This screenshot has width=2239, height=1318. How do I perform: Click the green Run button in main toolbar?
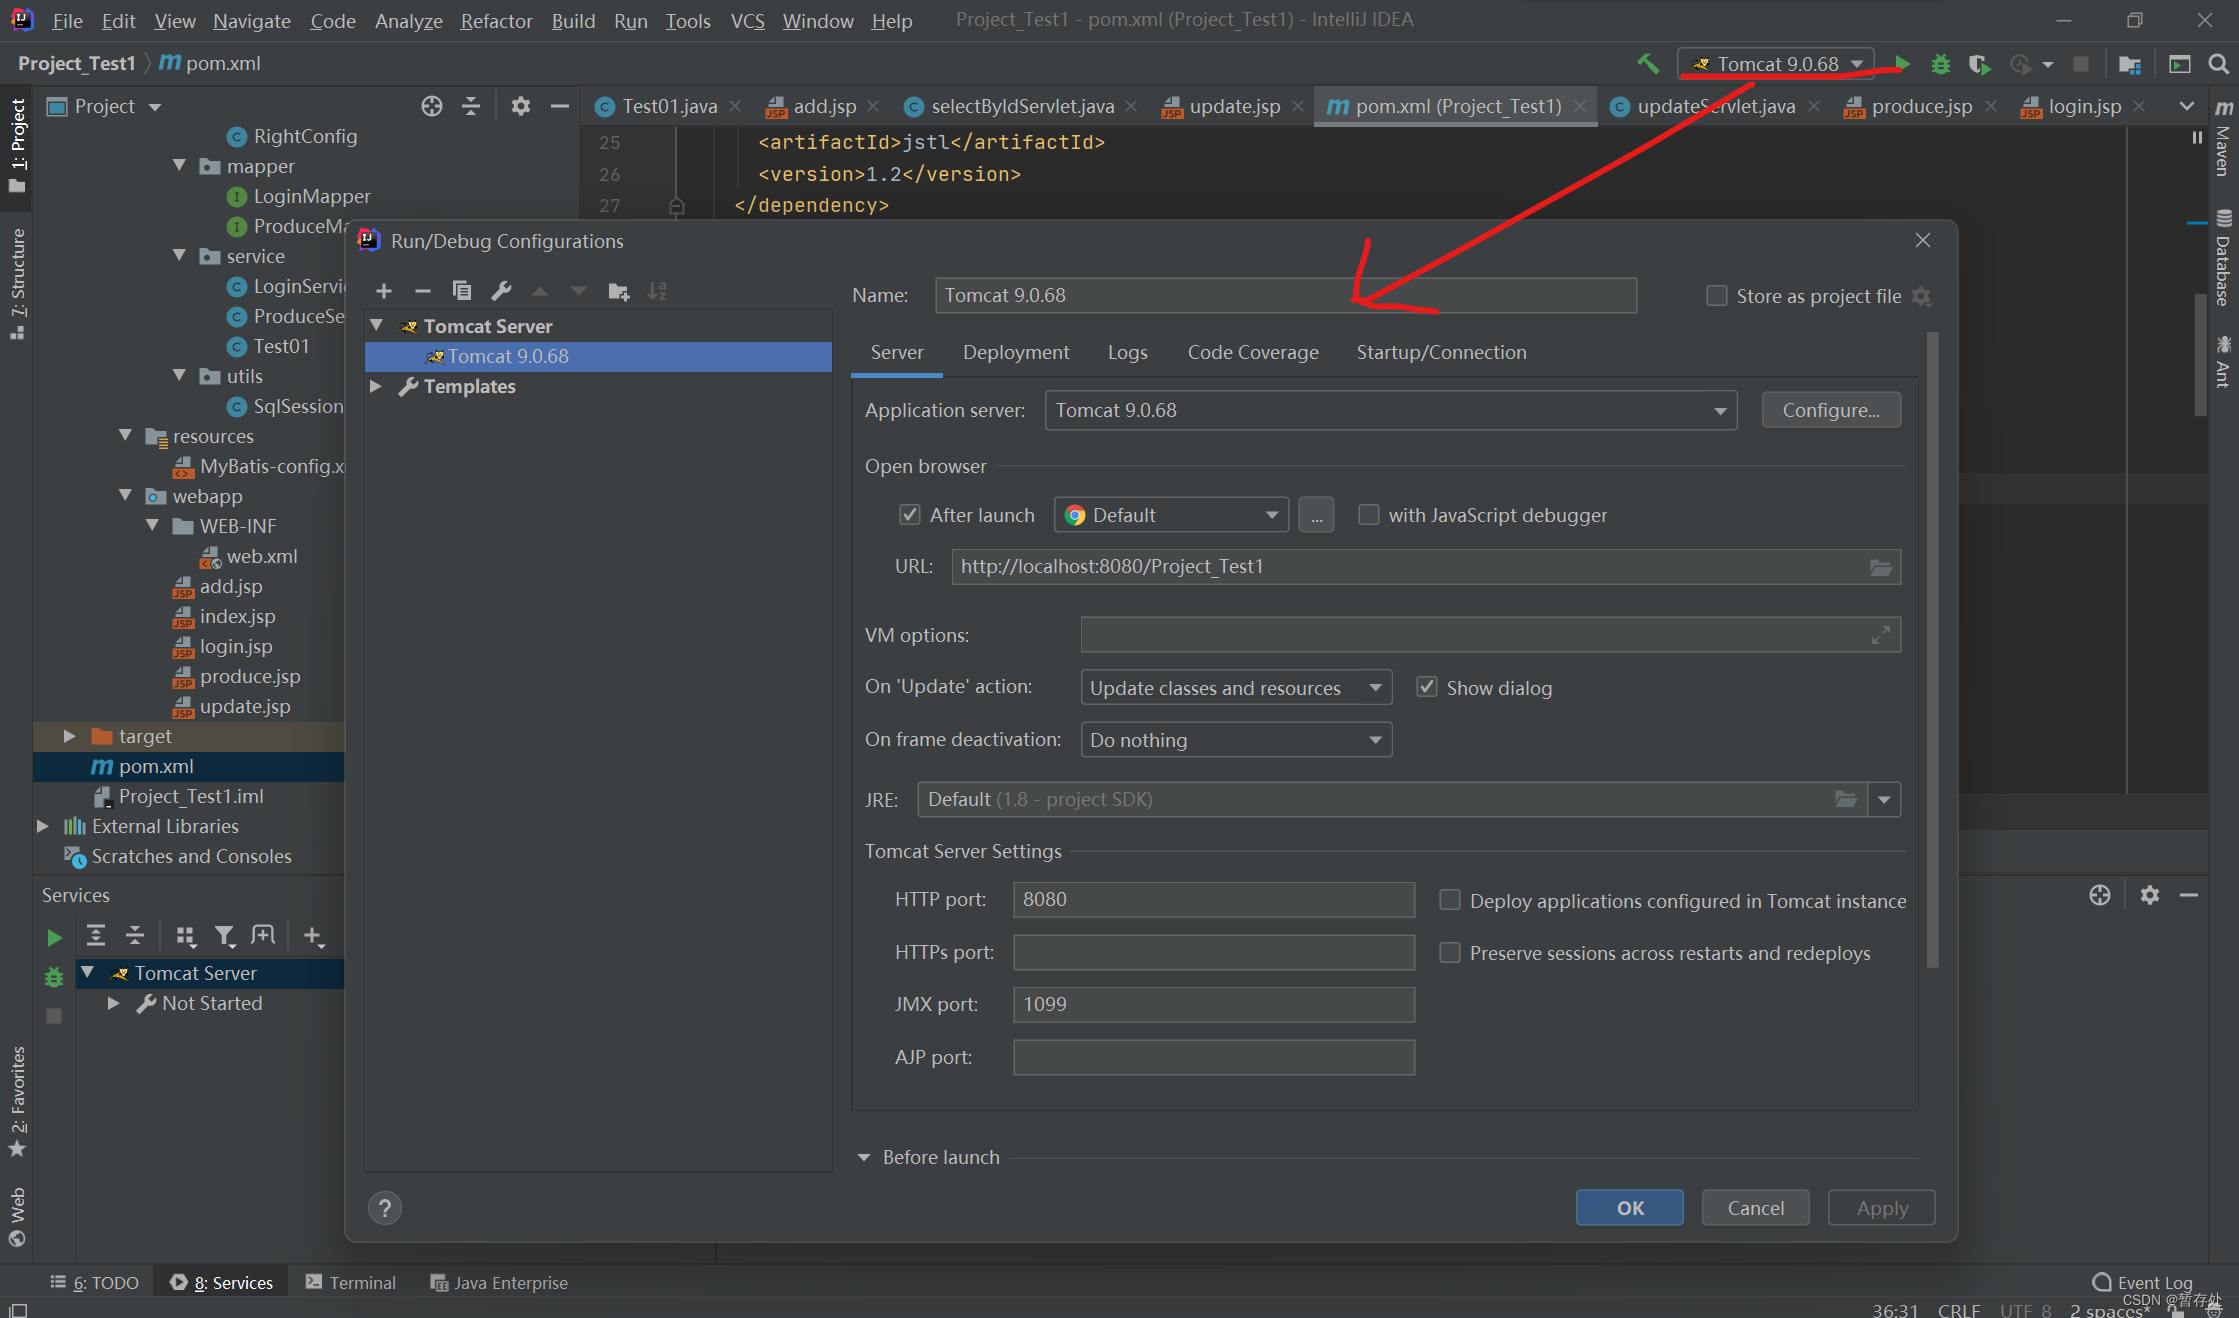coord(1902,64)
